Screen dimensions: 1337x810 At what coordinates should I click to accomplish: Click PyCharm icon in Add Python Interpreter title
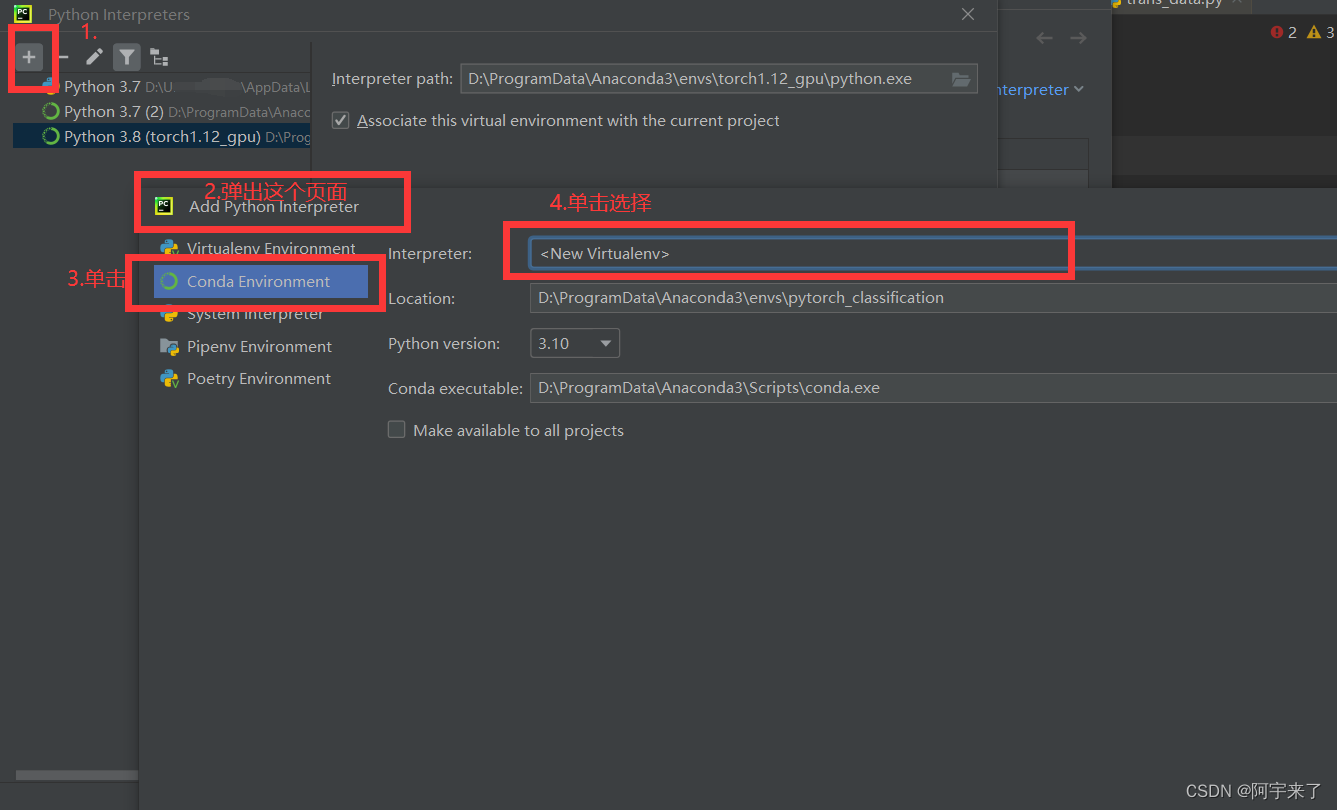coord(164,207)
